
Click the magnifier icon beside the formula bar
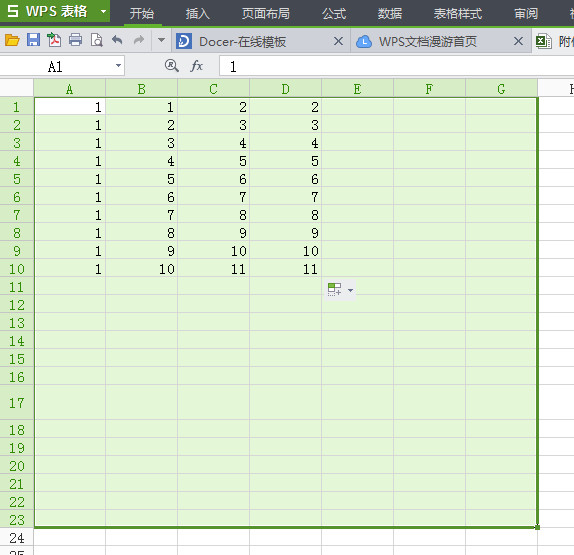(x=171, y=66)
